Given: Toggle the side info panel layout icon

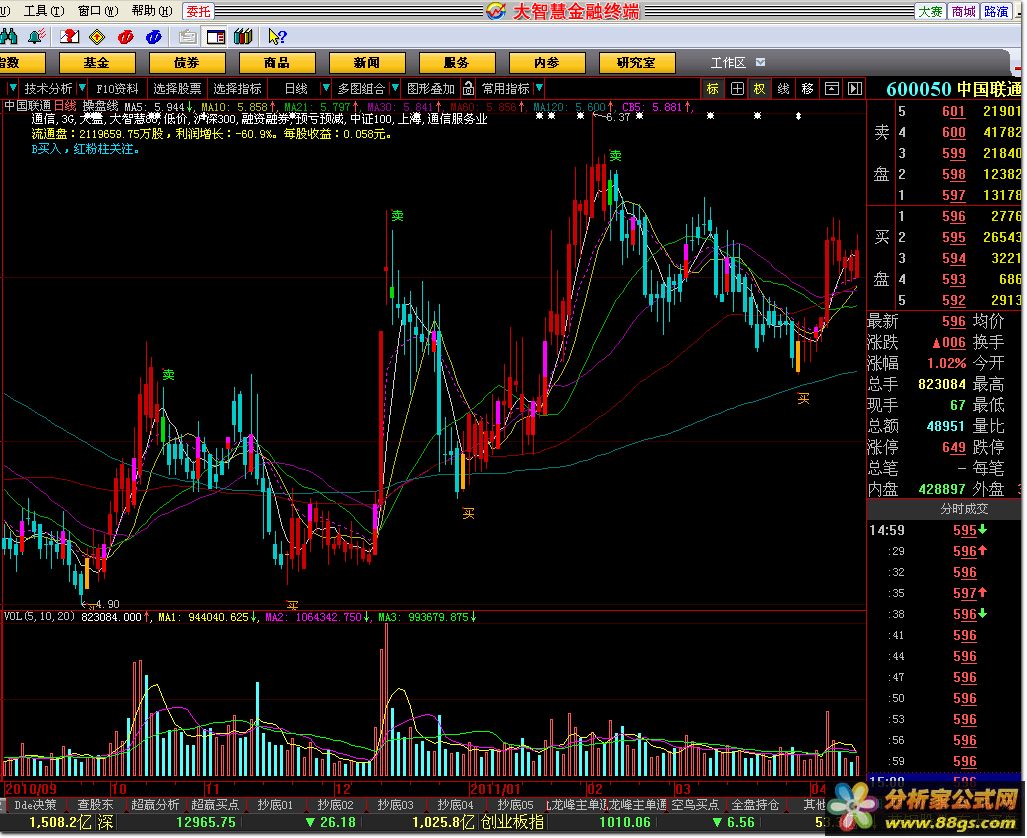Looking at the screenshot, I should [x=215, y=37].
